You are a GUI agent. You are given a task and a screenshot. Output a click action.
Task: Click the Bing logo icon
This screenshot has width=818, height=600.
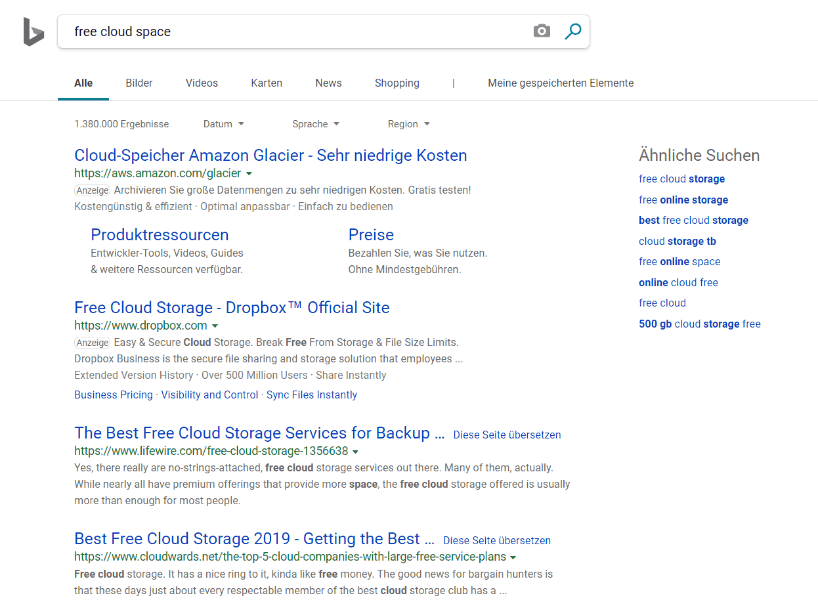[33, 31]
